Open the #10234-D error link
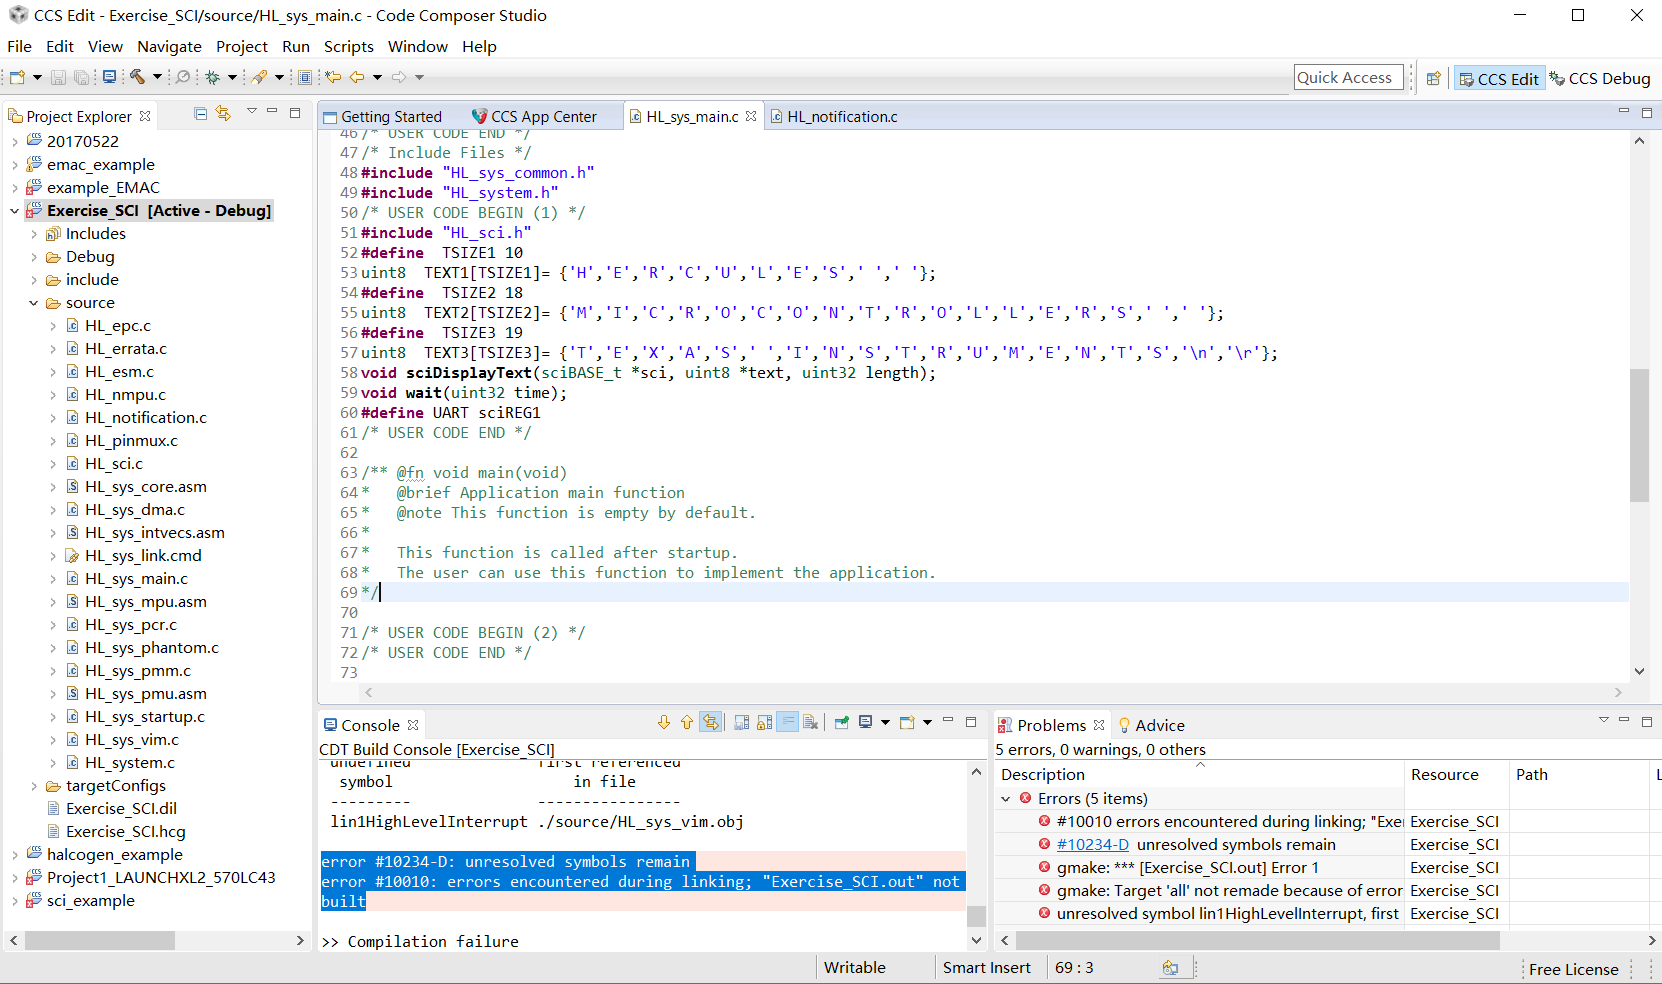Image resolution: width=1662 pixels, height=984 pixels. pos(1092,845)
